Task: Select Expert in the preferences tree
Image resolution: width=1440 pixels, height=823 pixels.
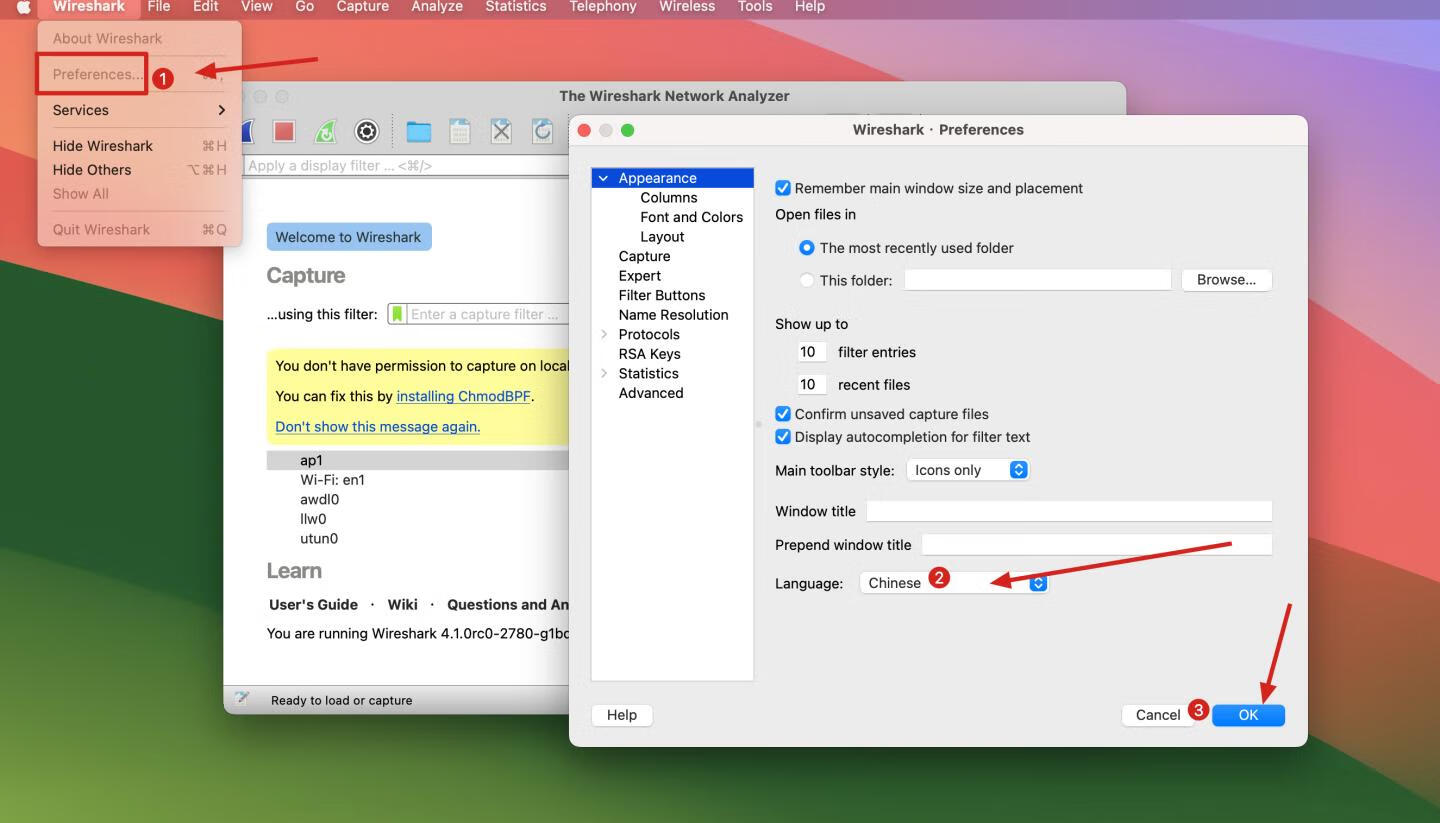Action: pos(639,276)
